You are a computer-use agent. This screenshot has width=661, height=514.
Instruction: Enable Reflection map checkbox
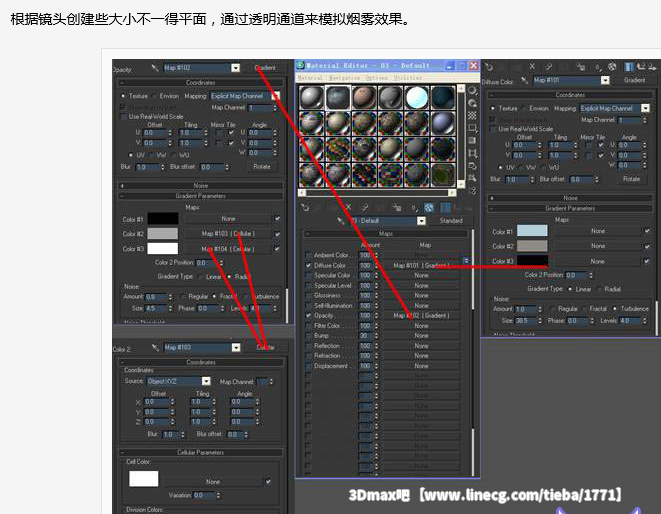309,346
